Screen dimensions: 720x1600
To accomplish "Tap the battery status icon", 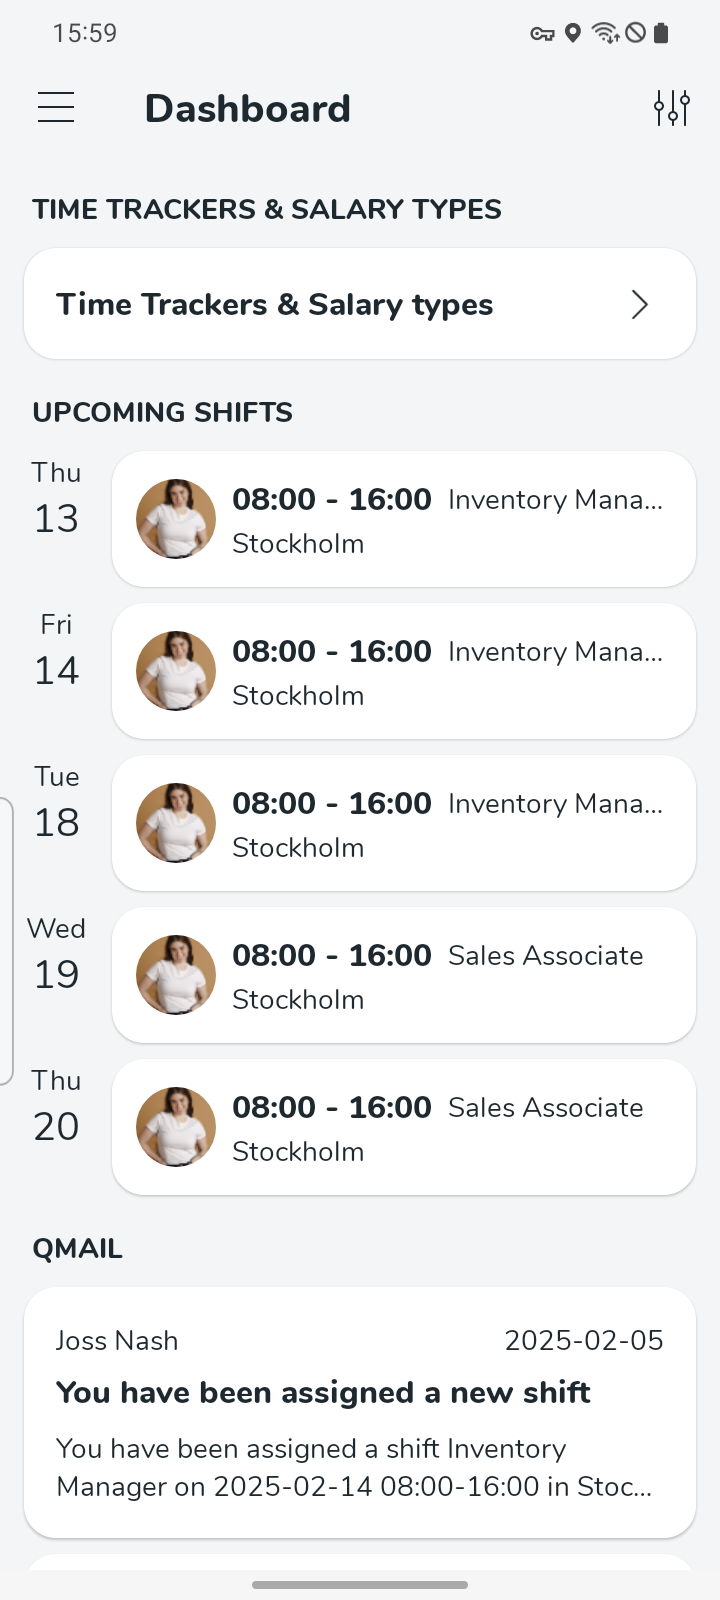I will 660,34.
